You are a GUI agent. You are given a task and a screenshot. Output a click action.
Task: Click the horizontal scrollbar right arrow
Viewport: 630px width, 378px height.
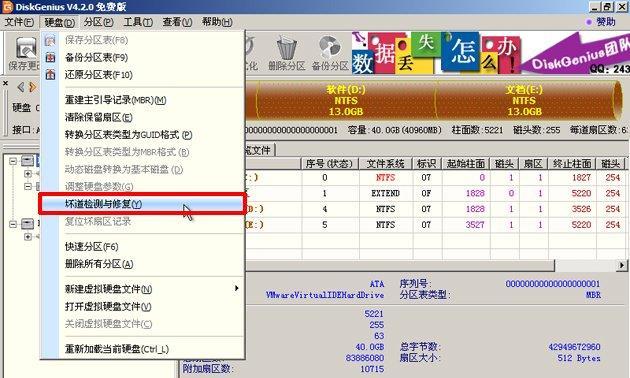coord(622,265)
